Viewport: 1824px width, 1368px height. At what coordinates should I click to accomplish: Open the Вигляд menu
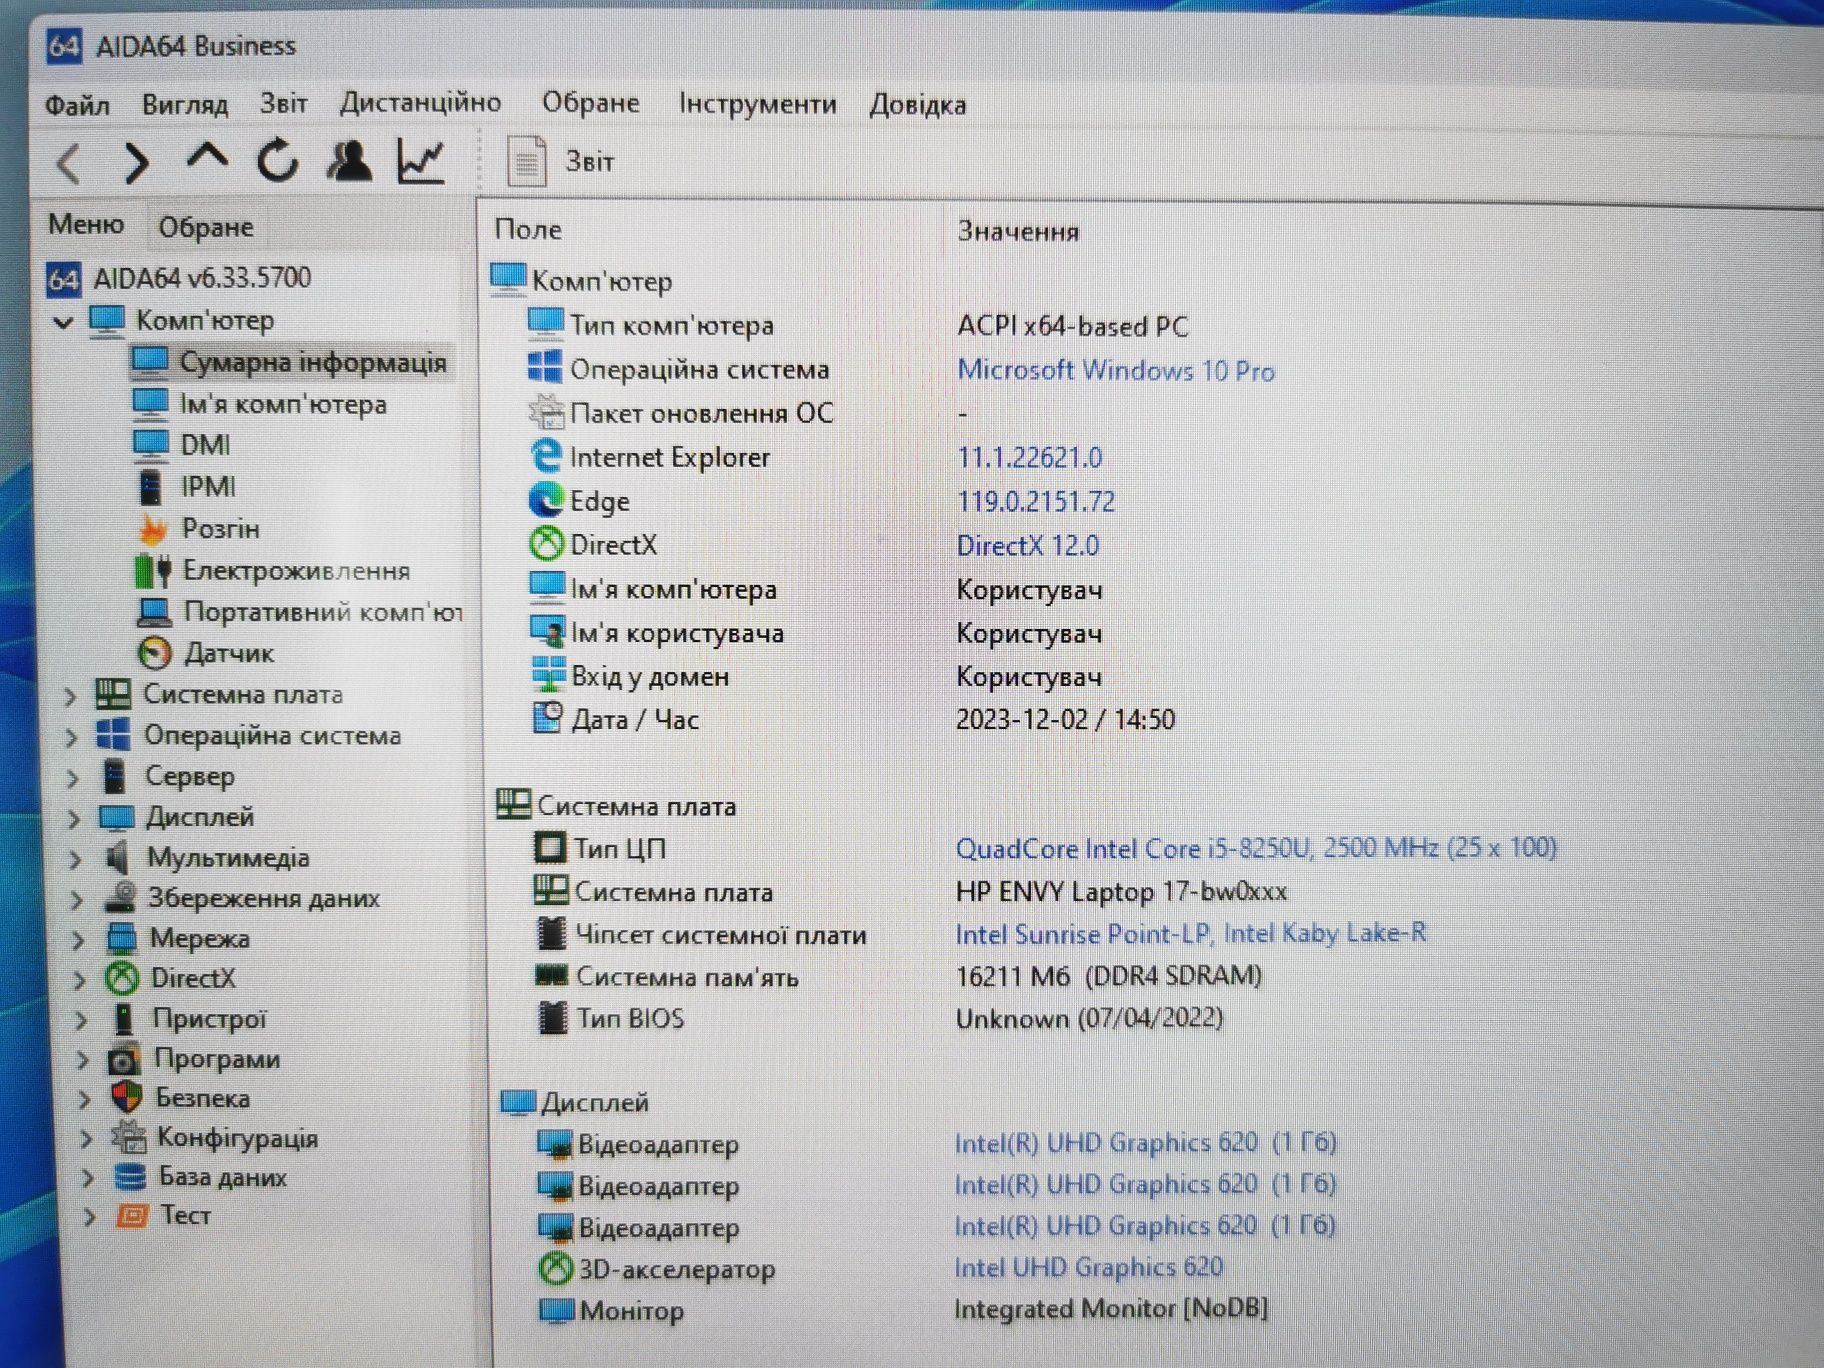(185, 104)
